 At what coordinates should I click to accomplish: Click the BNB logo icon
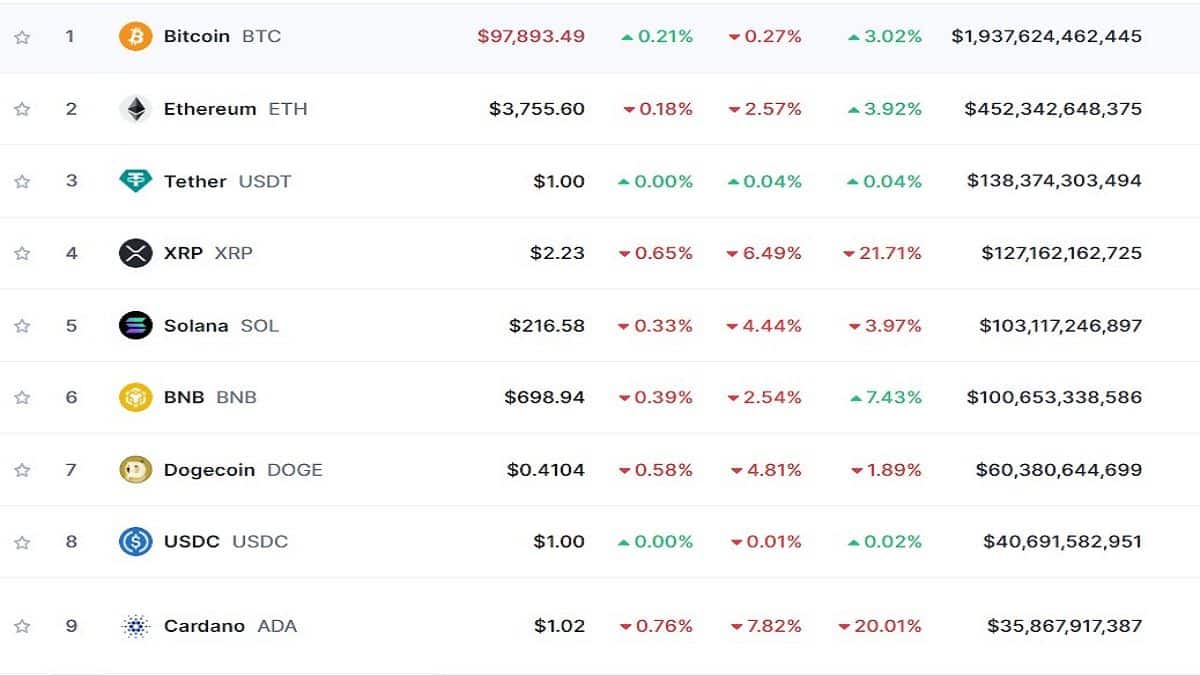(x=135, y=397)
